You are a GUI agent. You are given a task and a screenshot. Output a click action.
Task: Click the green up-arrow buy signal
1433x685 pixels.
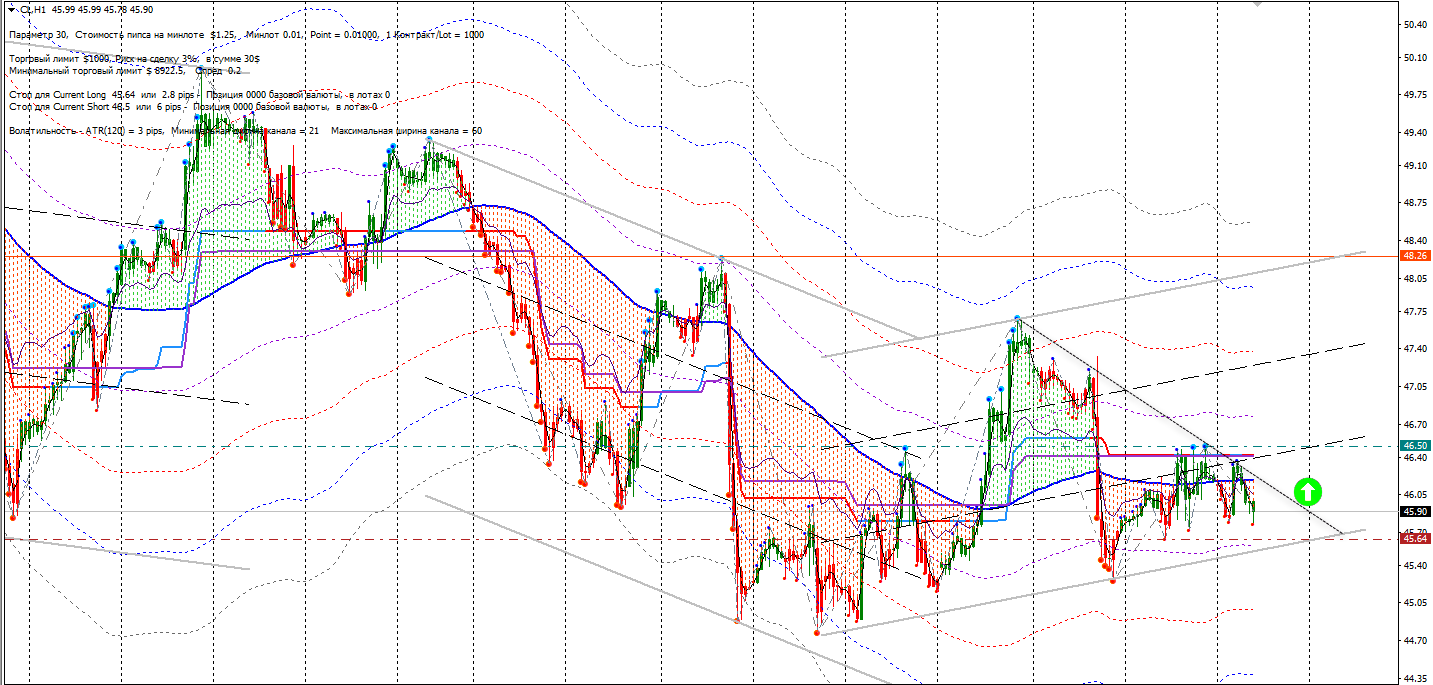(1307, 491)
